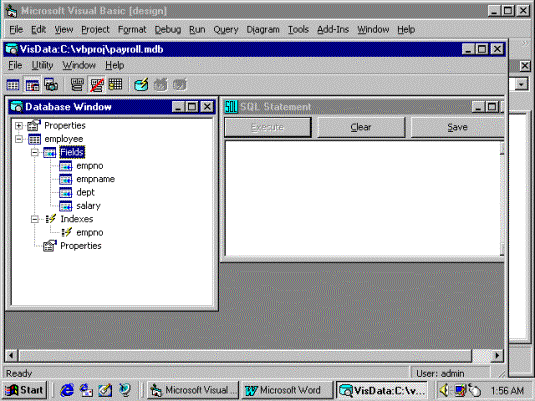Click the Commit transaction toolbar icon
Image resolution: width=535 pixels, height=401 pixels.
179,85
